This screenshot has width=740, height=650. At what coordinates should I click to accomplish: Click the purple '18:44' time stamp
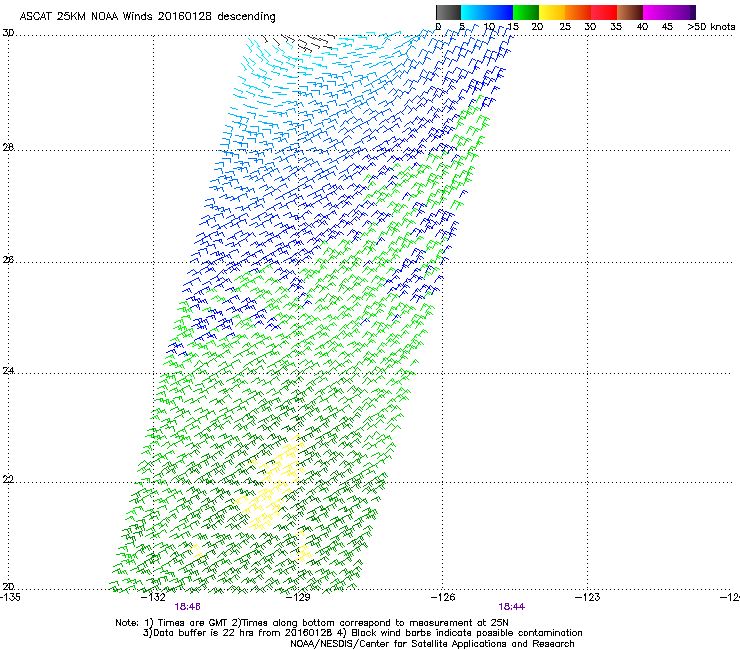coord(512,607)
